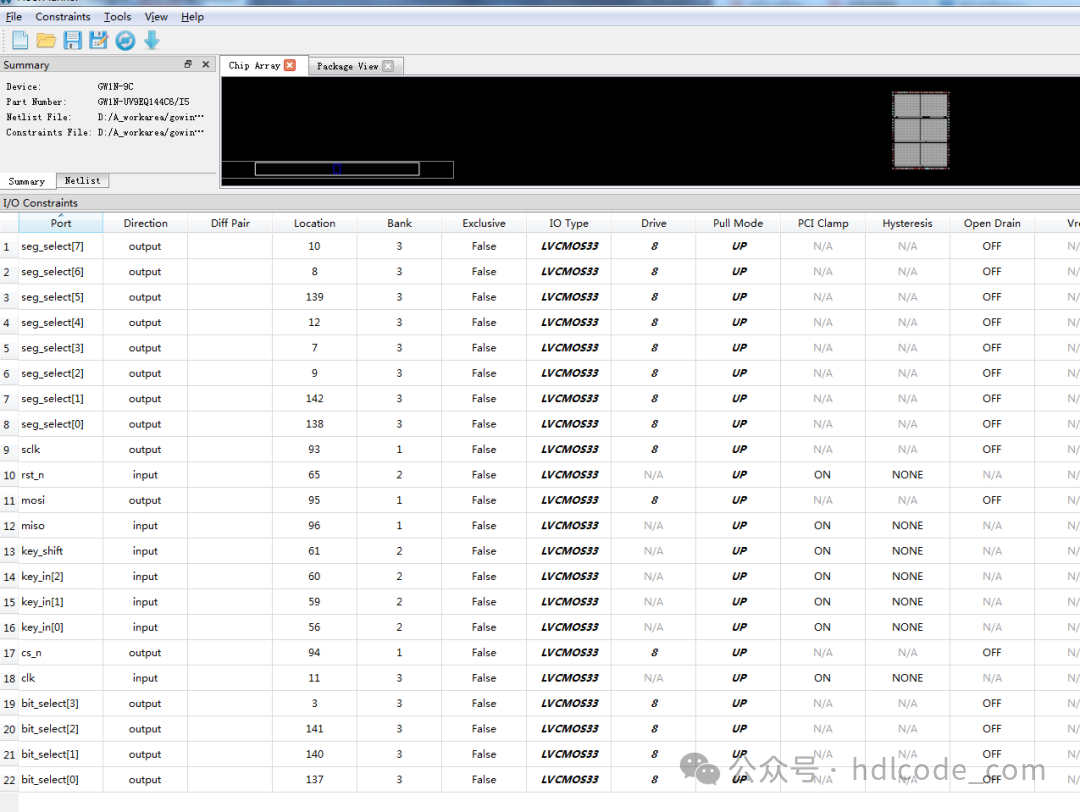The width and height of the screenshot is (1080, 812).
Task: Click the Open Drain column header
Action: 993,223
